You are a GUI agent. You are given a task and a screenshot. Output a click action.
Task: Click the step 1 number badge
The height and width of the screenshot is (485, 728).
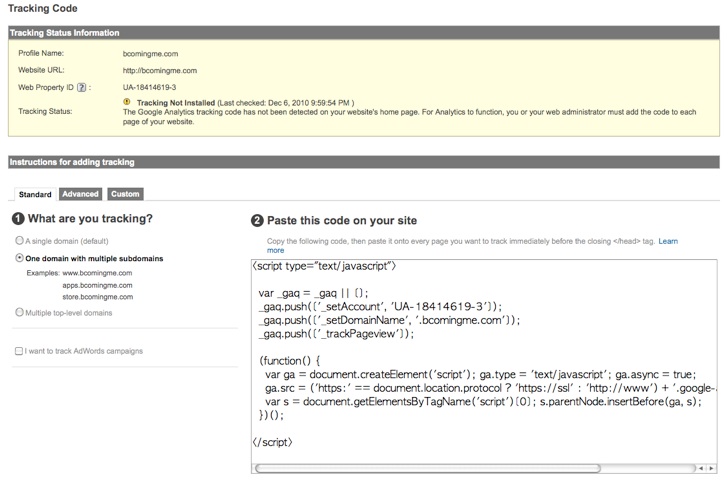(18, 219)
